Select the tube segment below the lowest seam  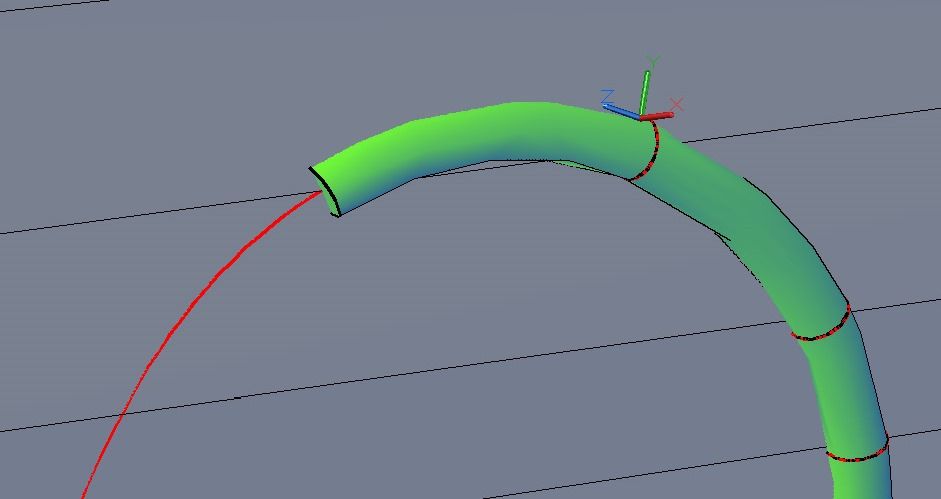pyautogui.click(x=858, y=480)
